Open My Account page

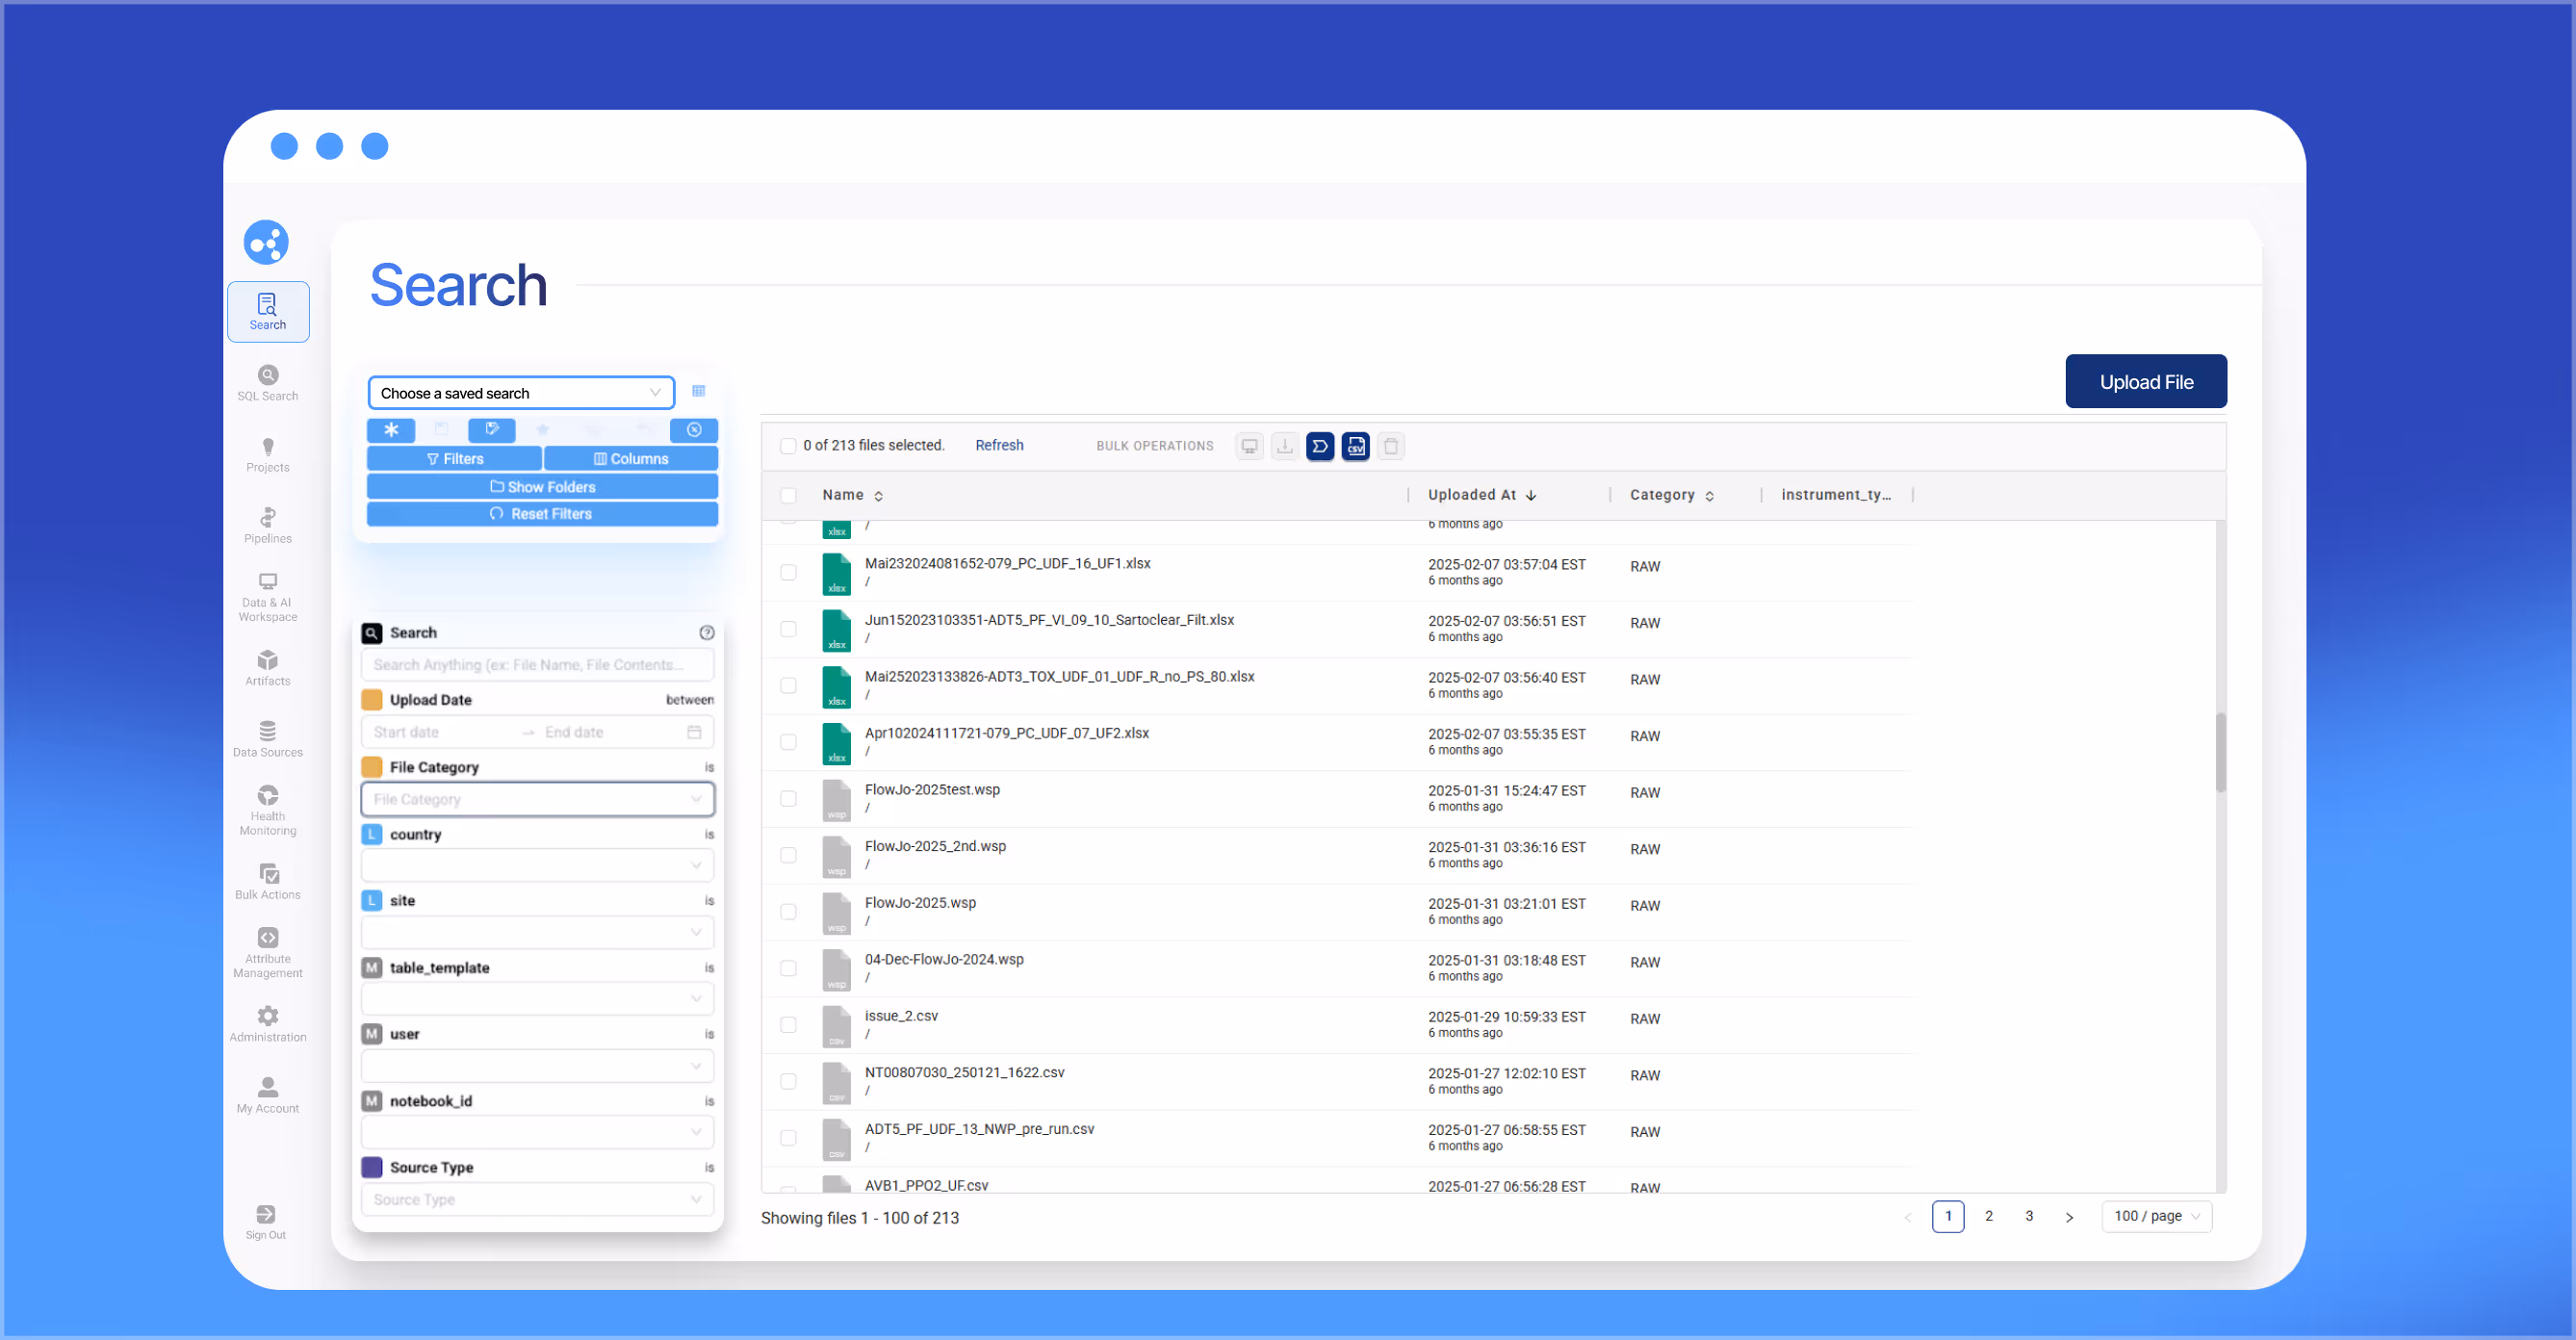[267, 1096]
